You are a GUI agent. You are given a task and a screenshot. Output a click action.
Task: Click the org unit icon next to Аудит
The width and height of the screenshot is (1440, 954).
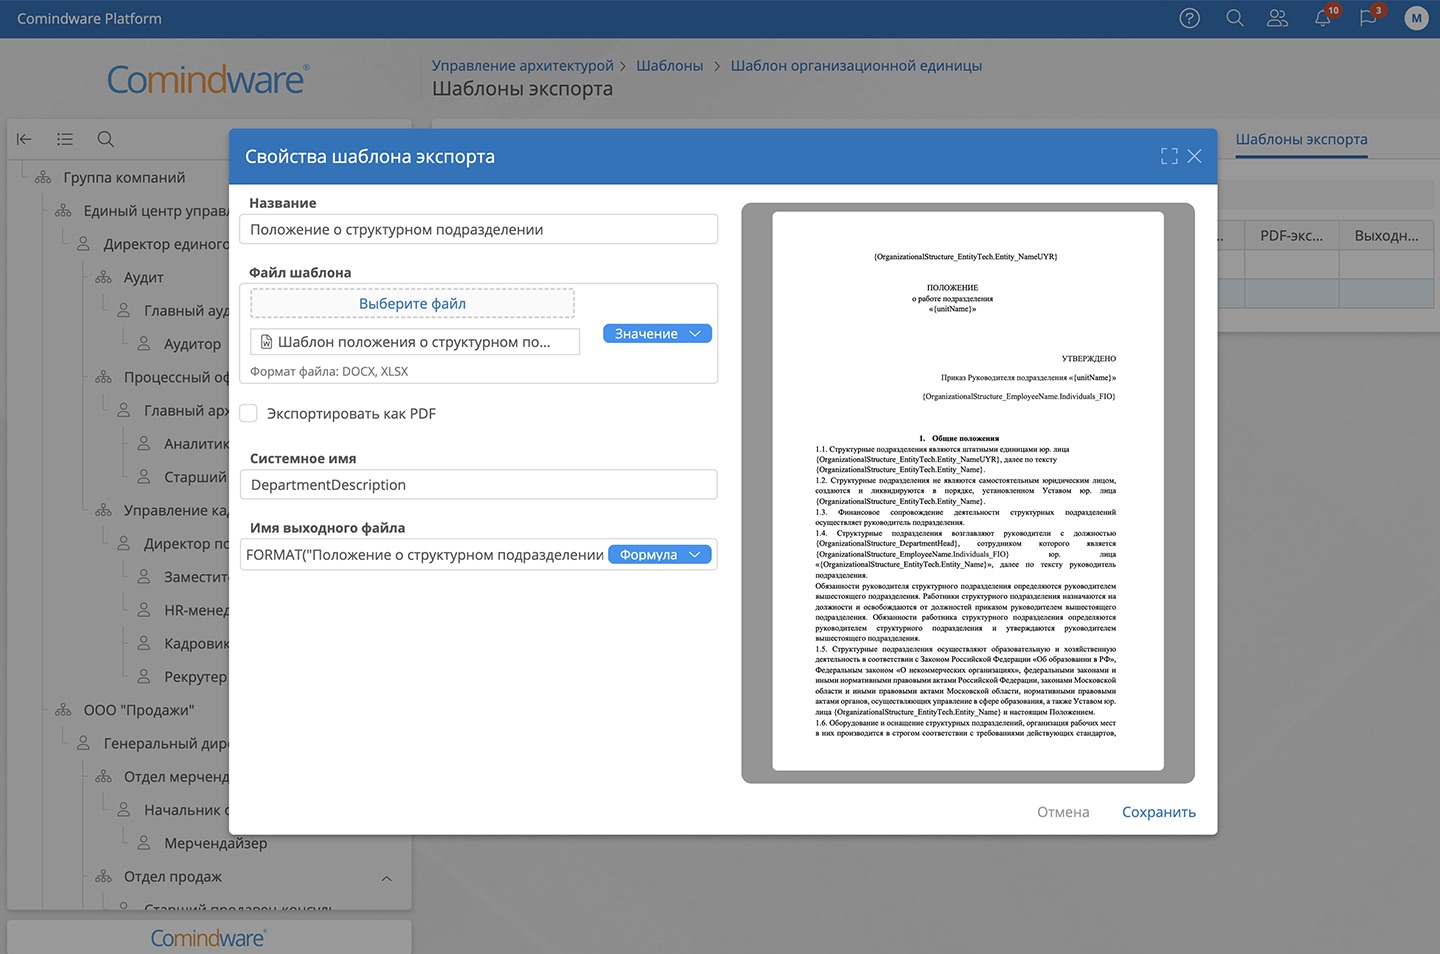tap(103, 277)
